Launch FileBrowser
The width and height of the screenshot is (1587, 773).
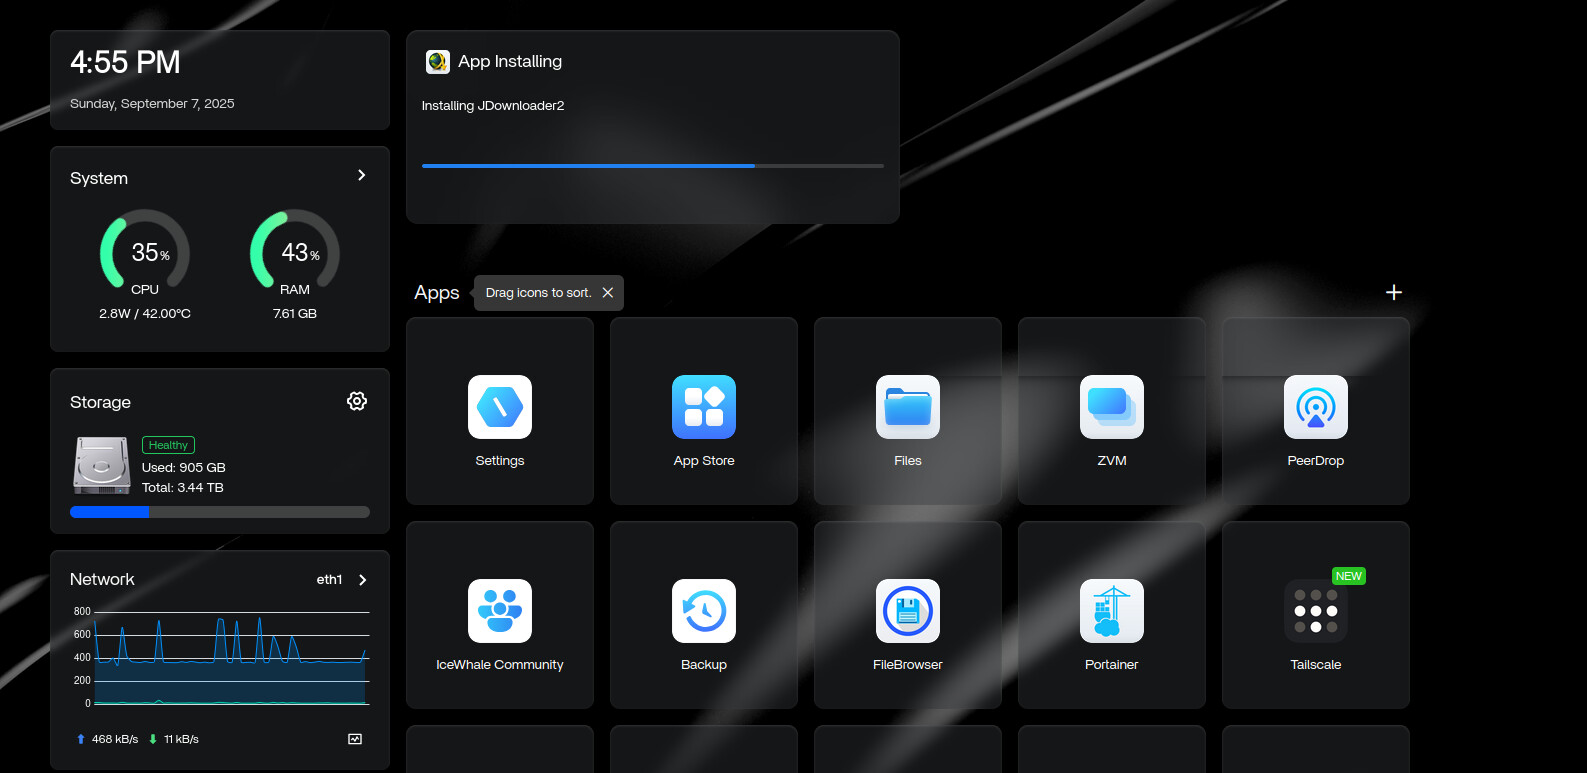[907, 612]
